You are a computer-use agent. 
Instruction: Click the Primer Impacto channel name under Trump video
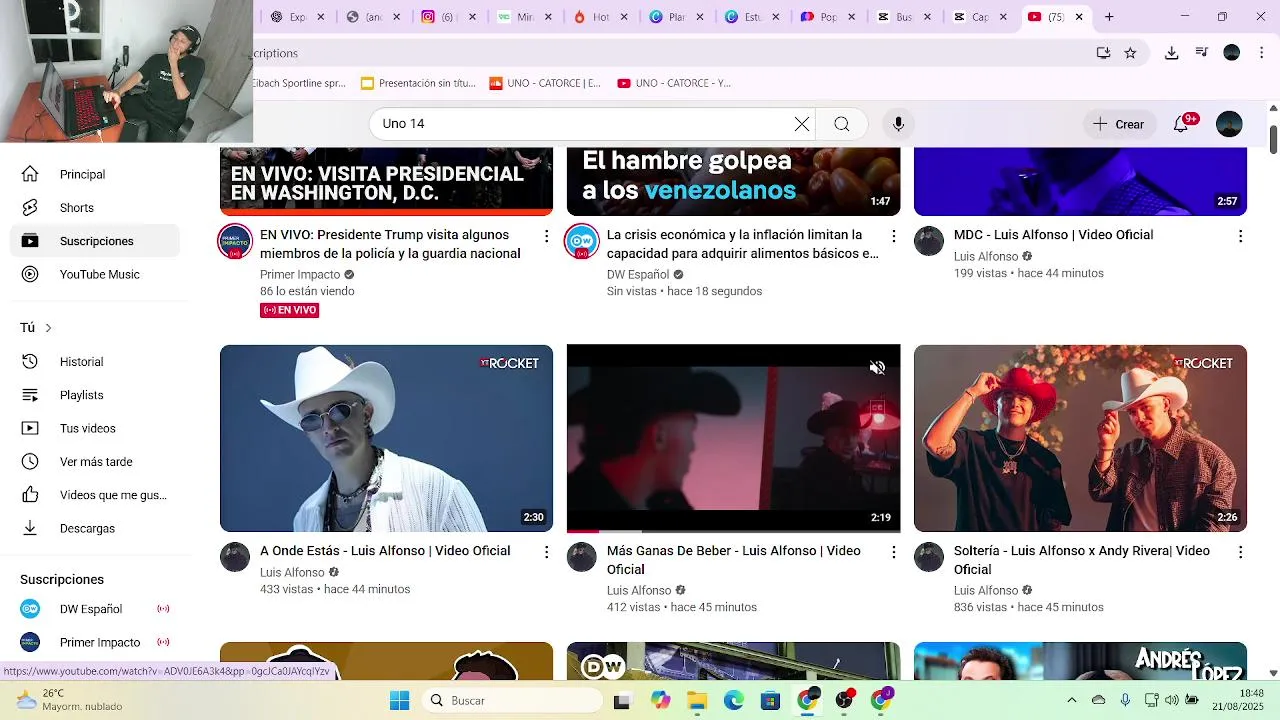(x=300, y=274)
